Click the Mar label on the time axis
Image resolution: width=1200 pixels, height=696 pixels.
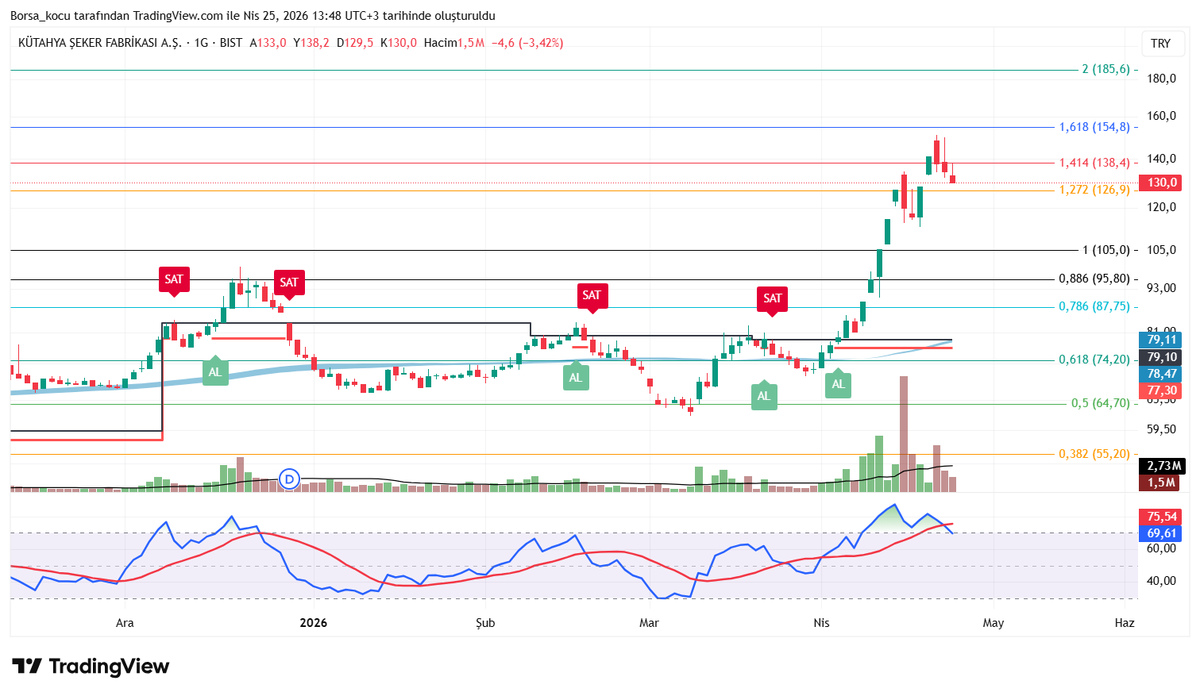[x=649, y=622]
